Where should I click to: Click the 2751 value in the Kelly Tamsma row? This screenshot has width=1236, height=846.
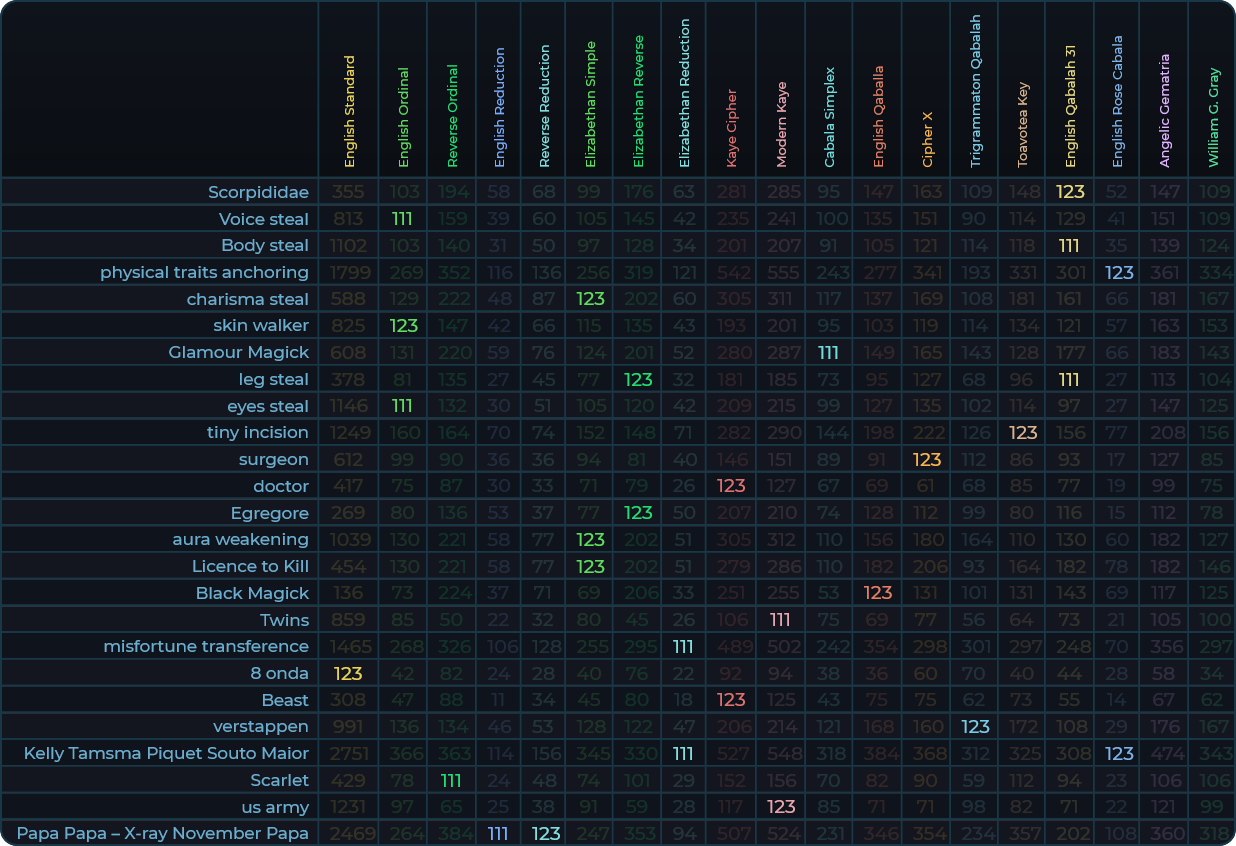click(348, 753)
